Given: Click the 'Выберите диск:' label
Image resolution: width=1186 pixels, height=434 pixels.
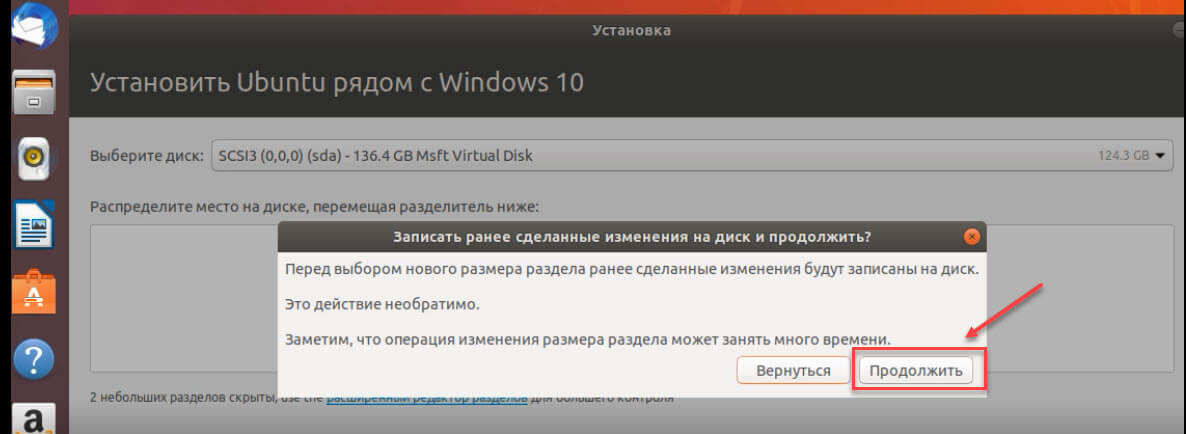Looking at the screenshot, I should click(x=147, y=157).
